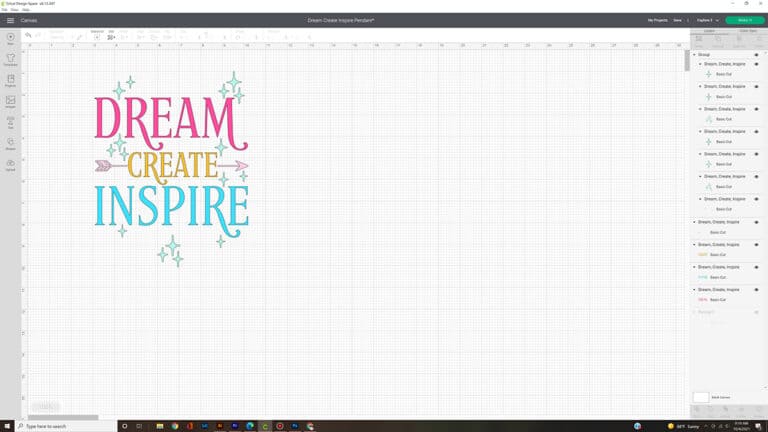768x432 pixels.
Task: Select the gold CREATE layer thumbnail
Action: click(x=703, y=255)
